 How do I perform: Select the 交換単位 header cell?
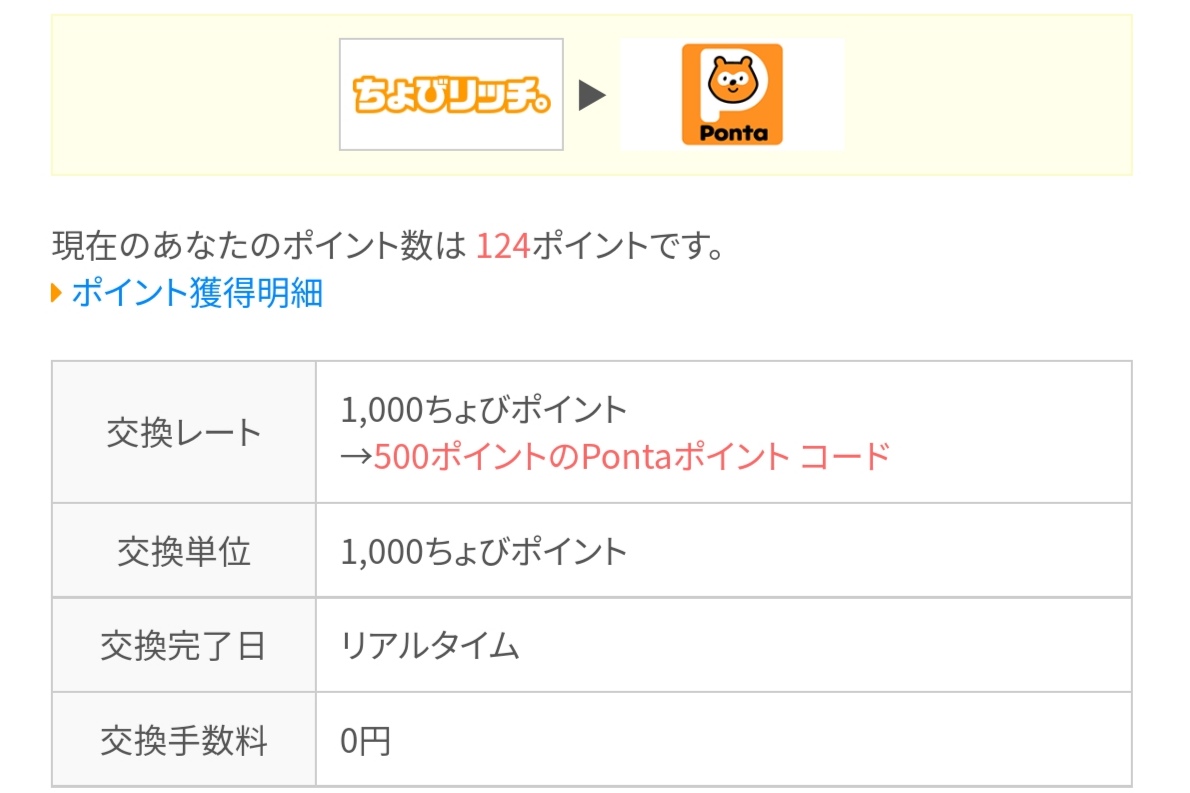(x=184, y=551)
